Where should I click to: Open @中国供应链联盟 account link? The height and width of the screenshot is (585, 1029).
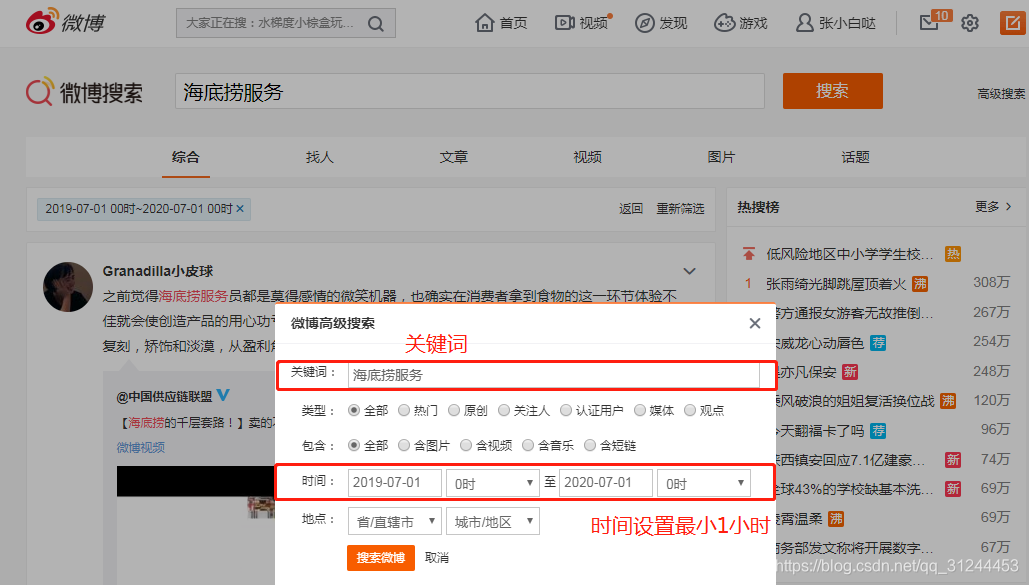click(165, 397)
